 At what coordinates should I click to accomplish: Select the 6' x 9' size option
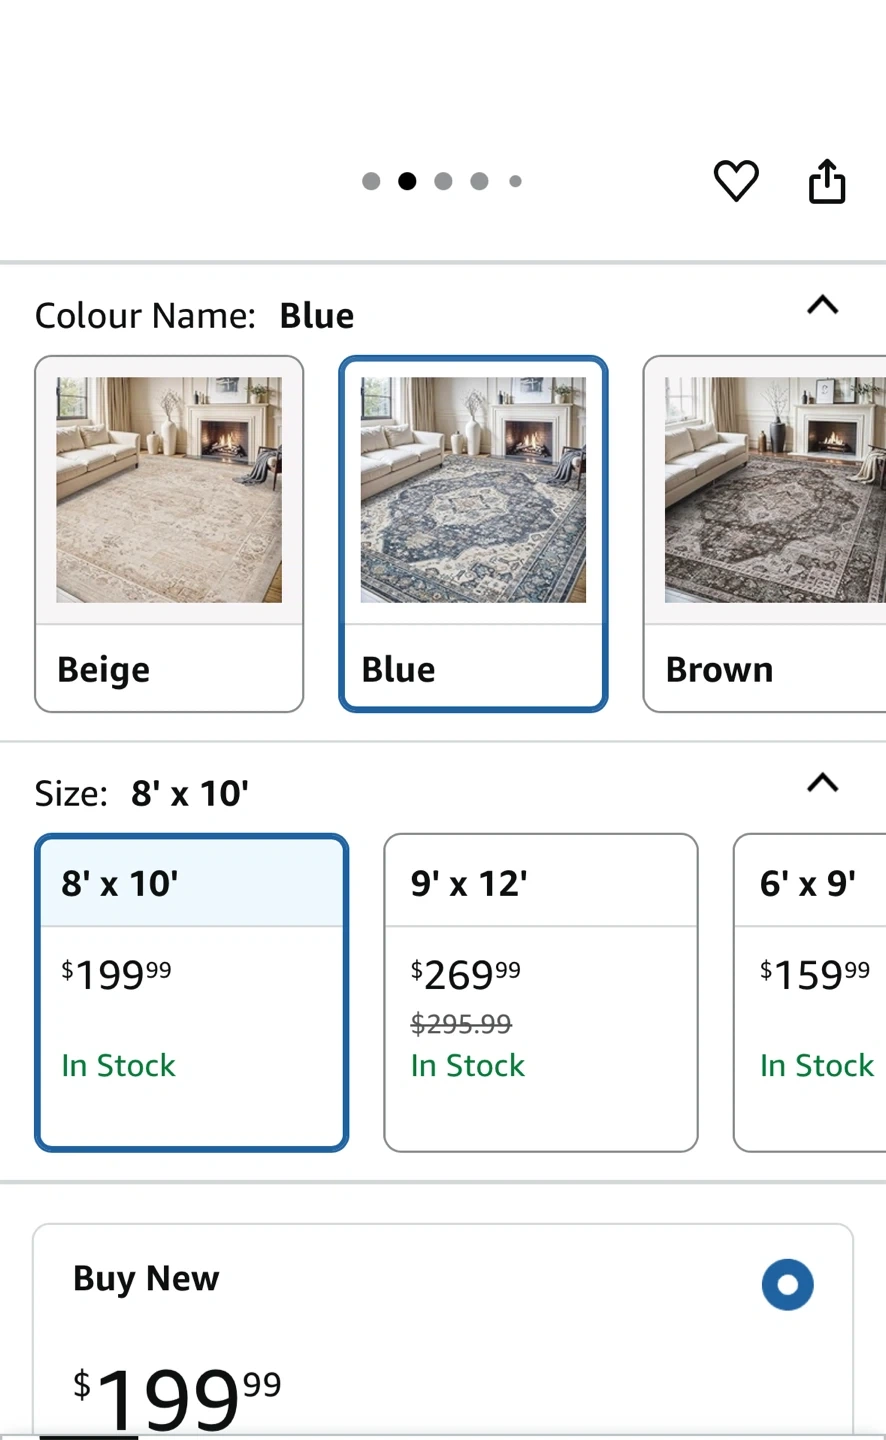[x=810, y=992]
